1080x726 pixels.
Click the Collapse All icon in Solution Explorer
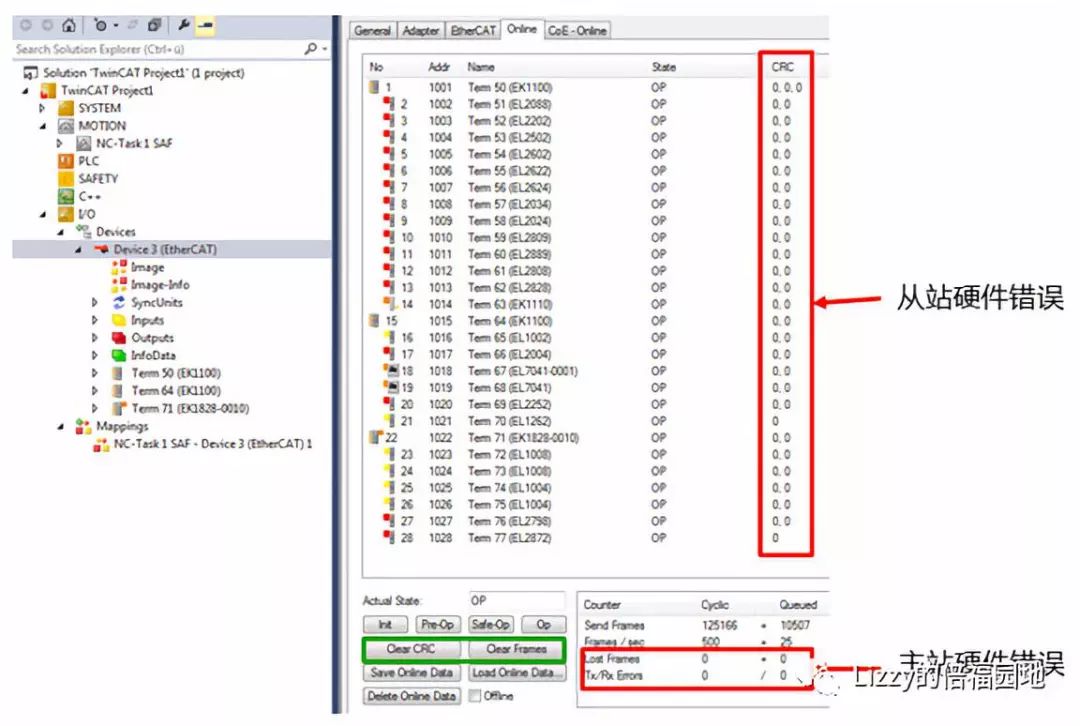pos(154,25)
